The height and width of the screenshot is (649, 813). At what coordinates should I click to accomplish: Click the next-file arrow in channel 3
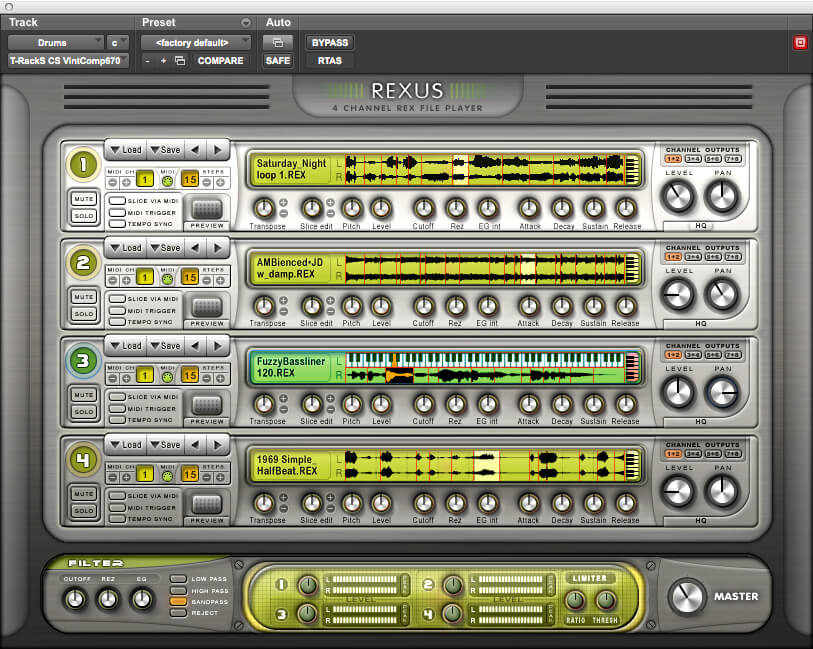[218, 346]
